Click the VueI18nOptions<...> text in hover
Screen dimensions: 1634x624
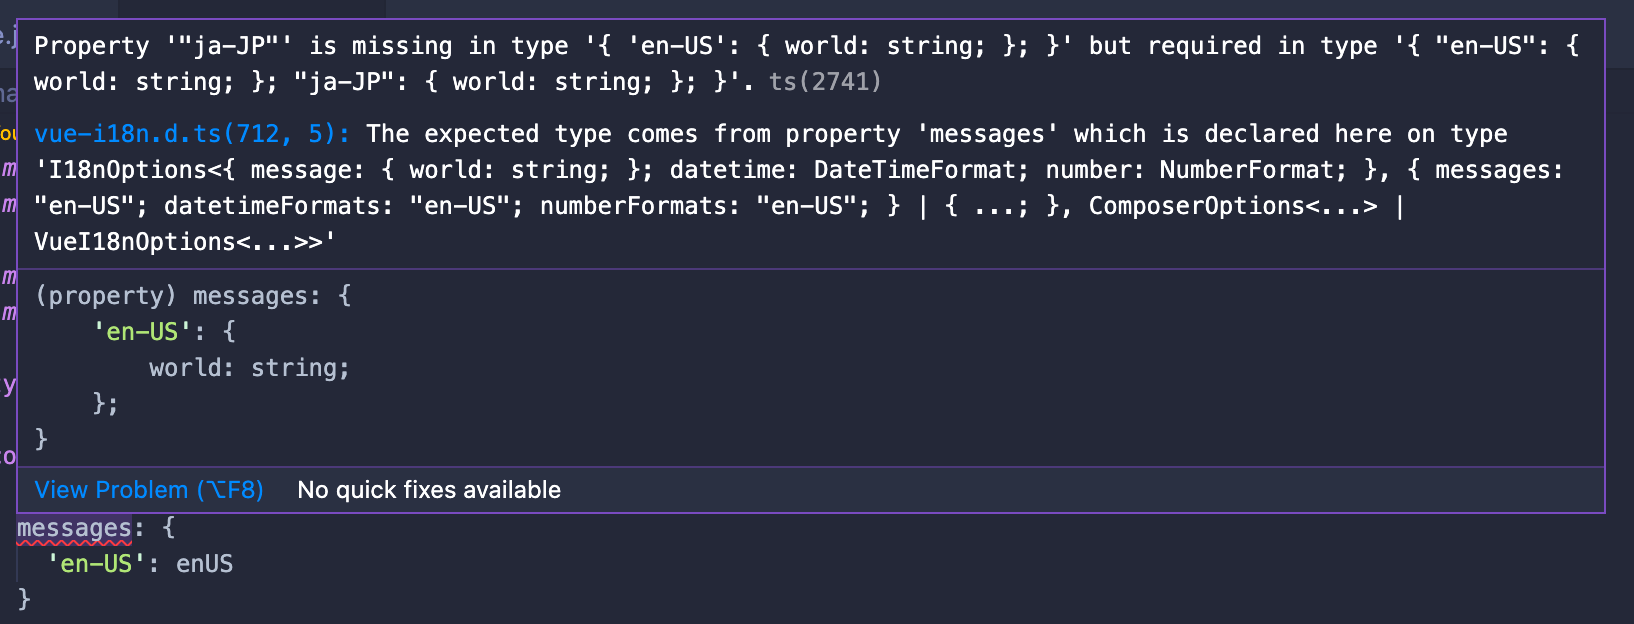(x=178, y=242)
